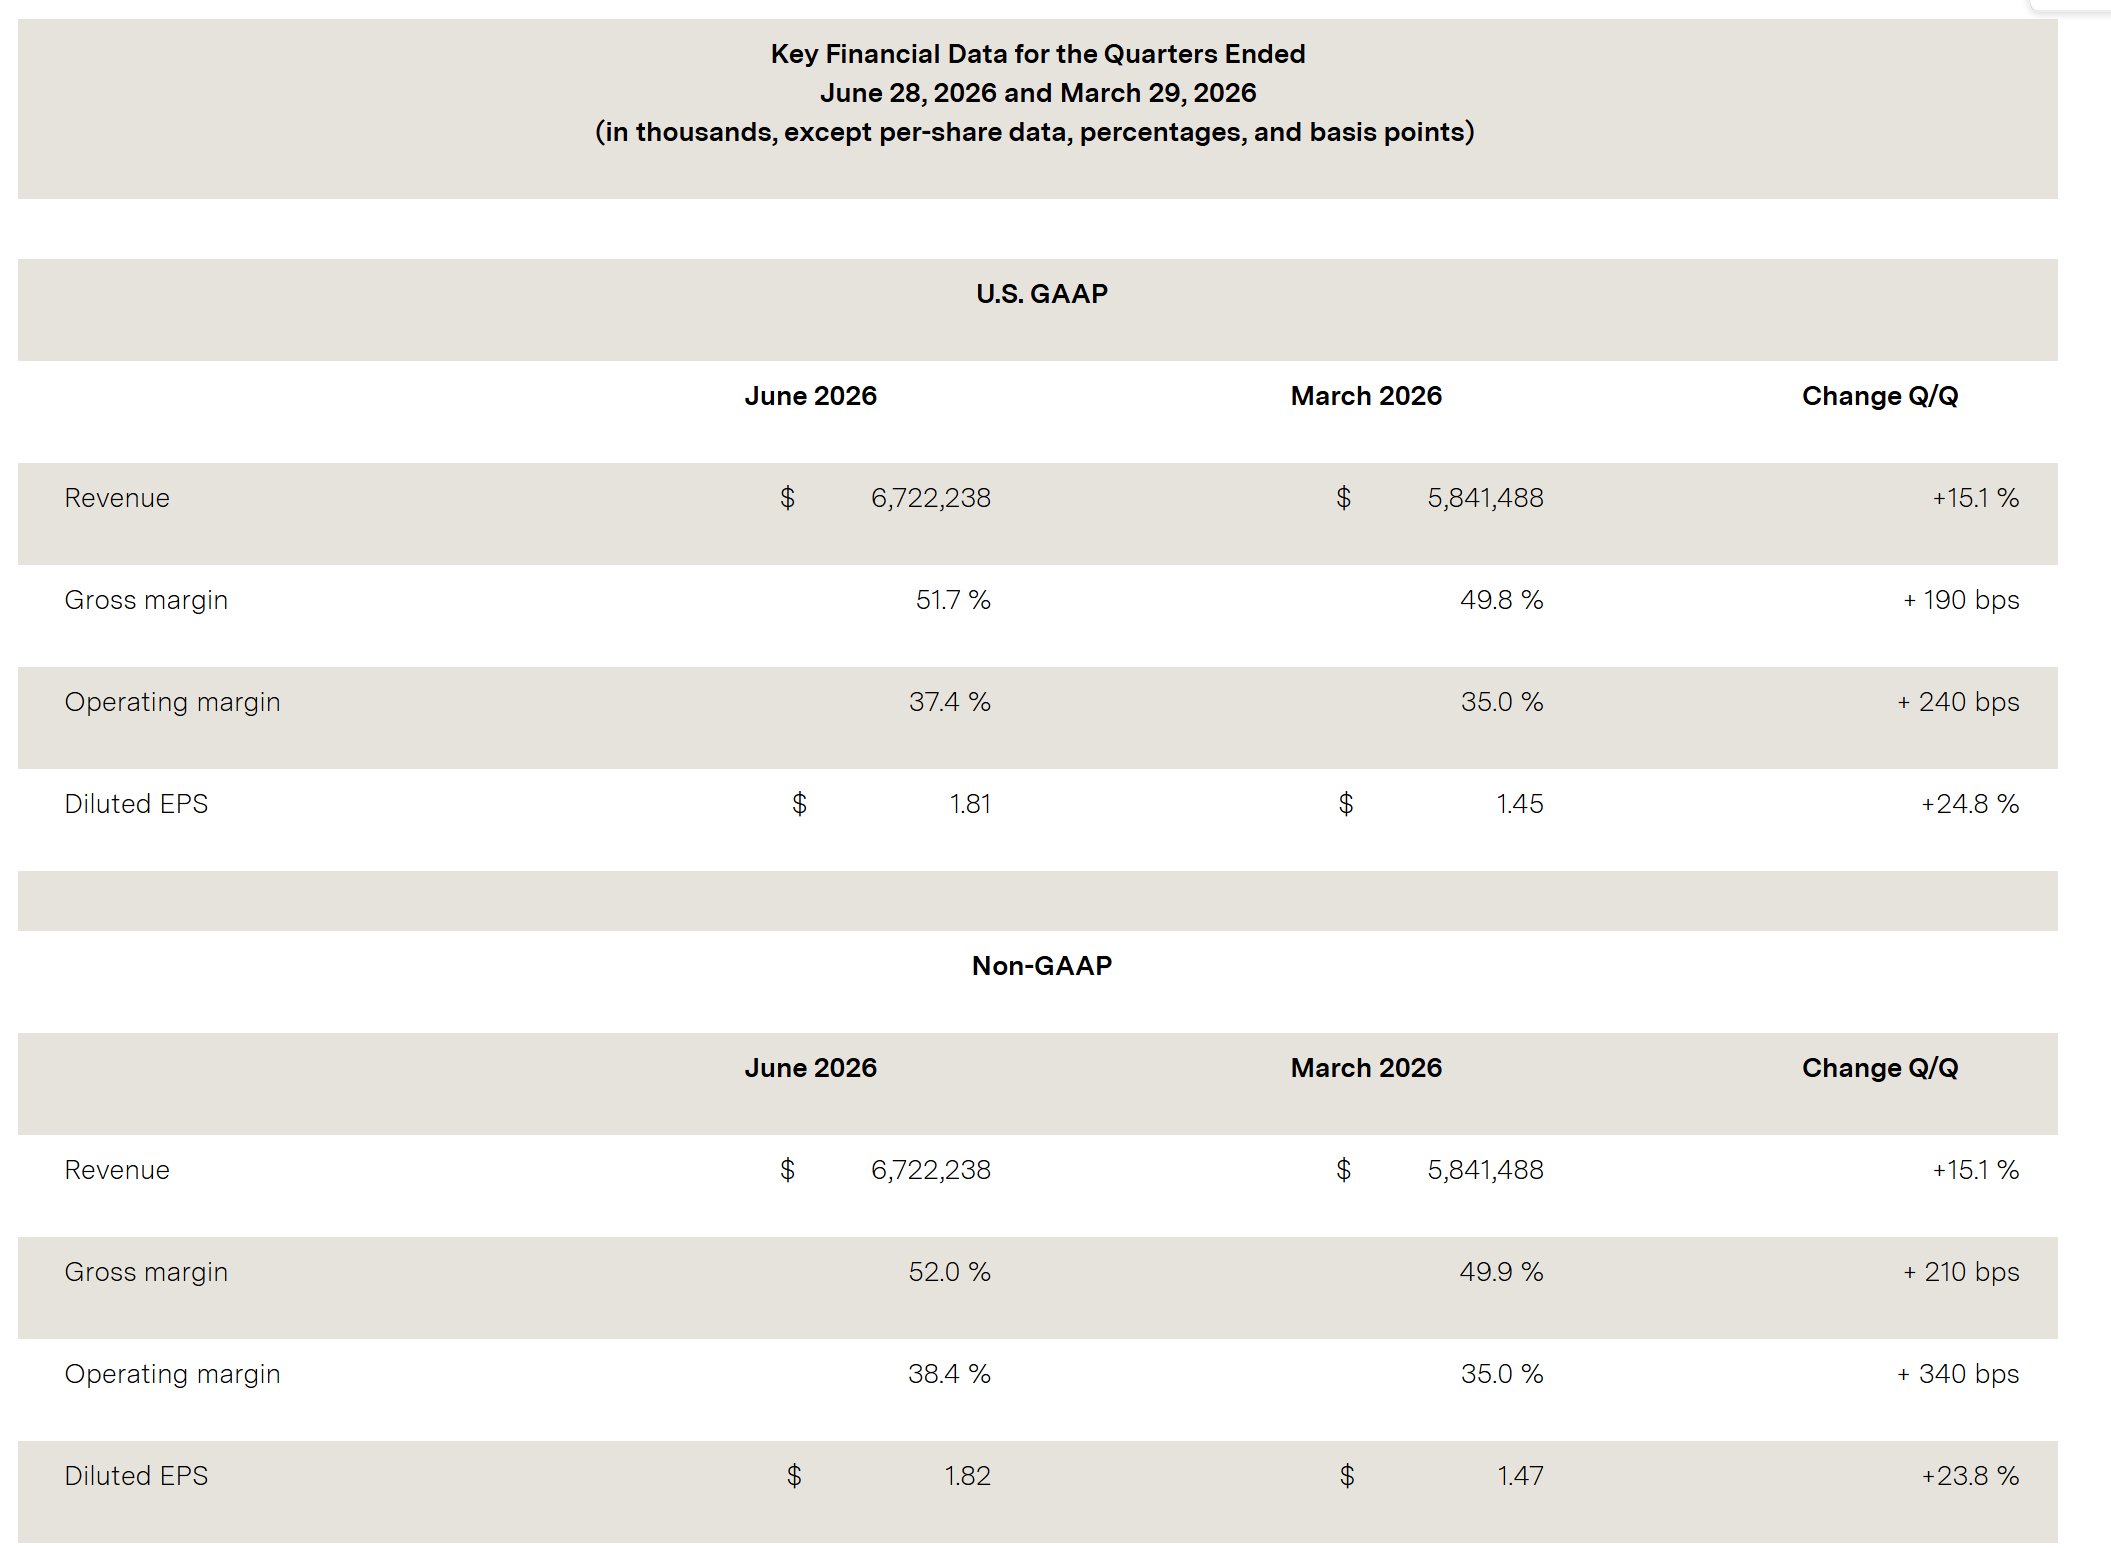Click Non-GAAP gross margin 52.0 % value
The image size is (2111, 1548).
949,1272
